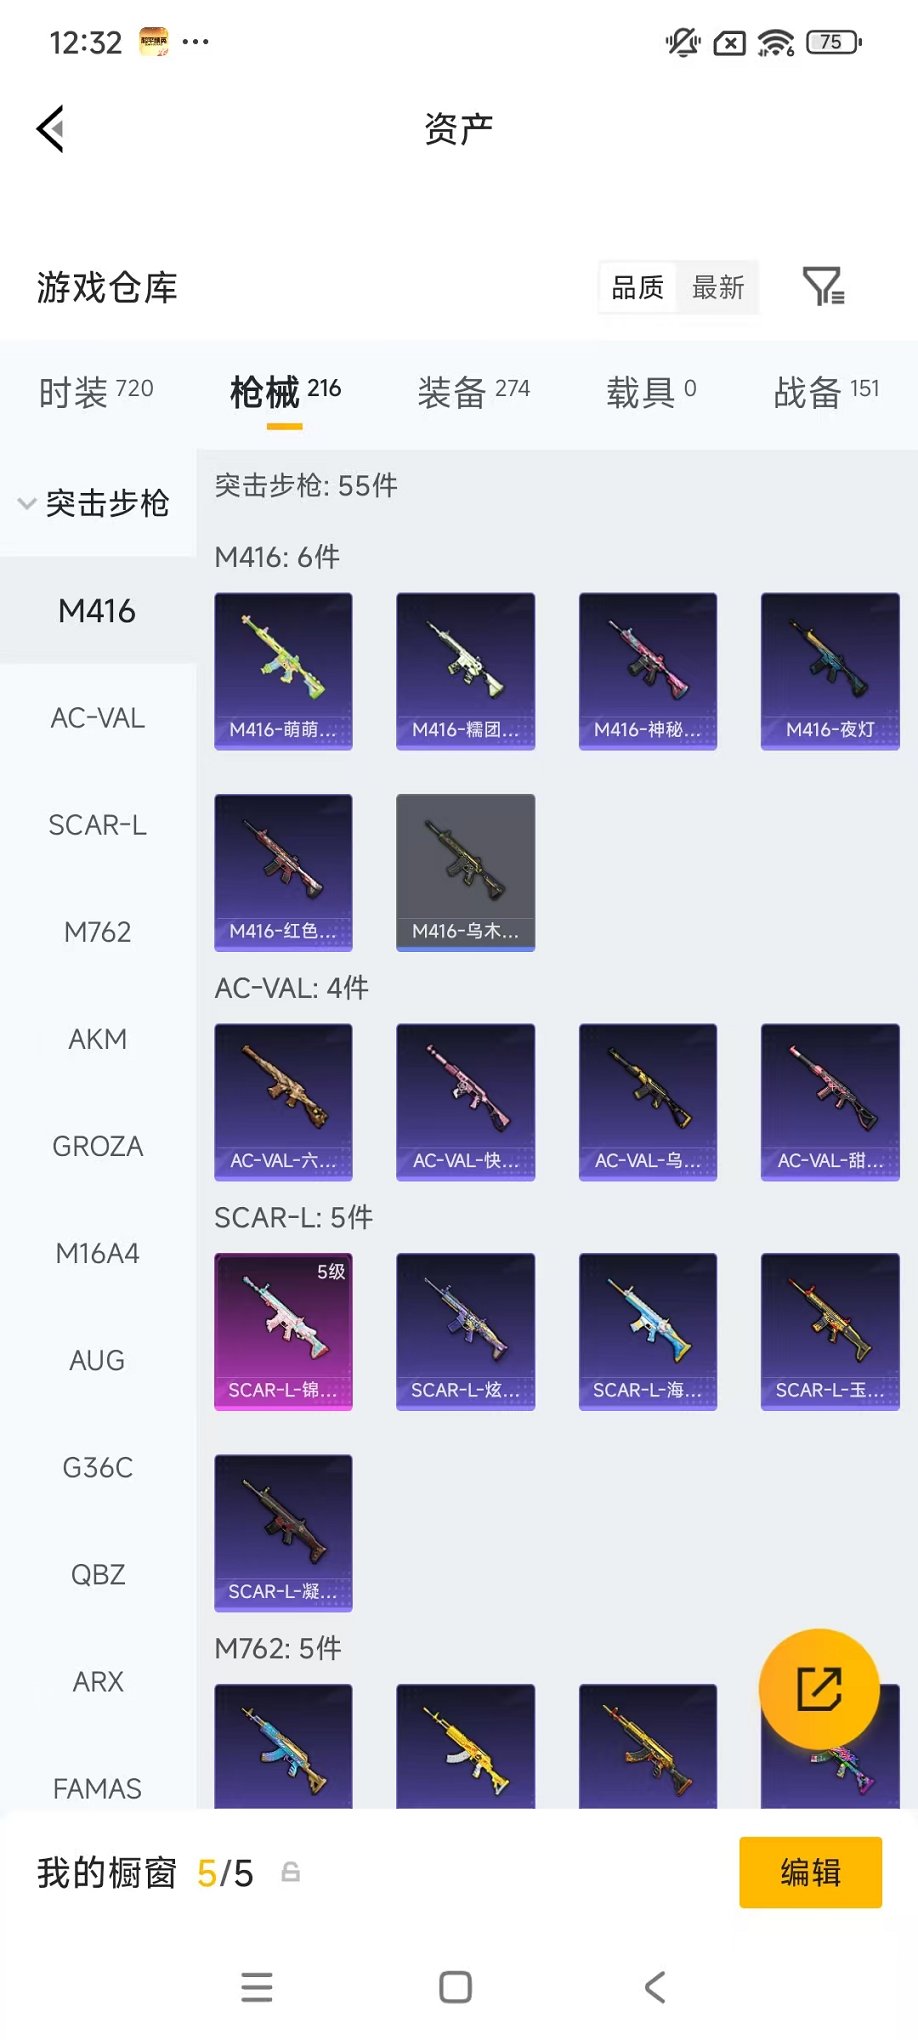Image resolution: width=918 pixels, height=2040 pixels.
Task: Select the 品质 sort option
Action: [638, 288]
